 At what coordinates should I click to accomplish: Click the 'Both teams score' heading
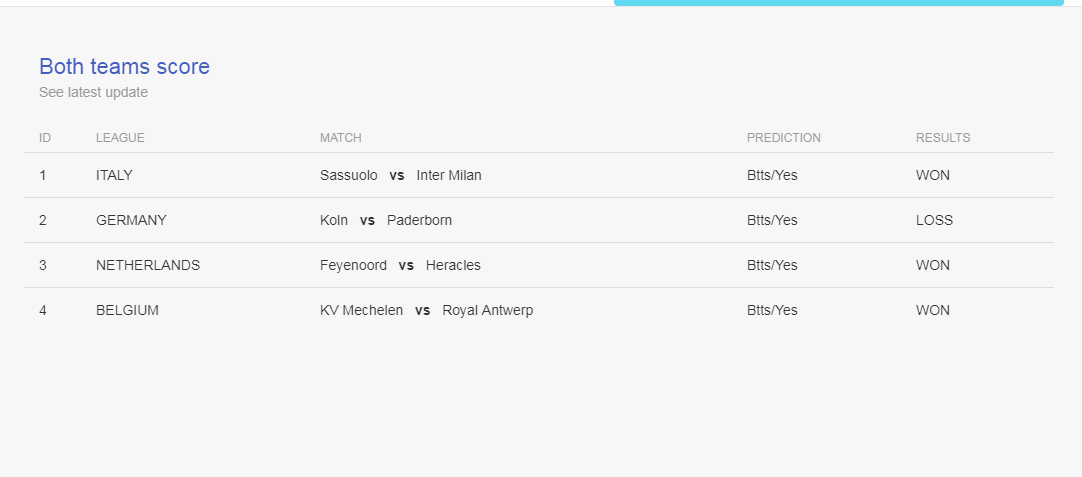[124, 66]
